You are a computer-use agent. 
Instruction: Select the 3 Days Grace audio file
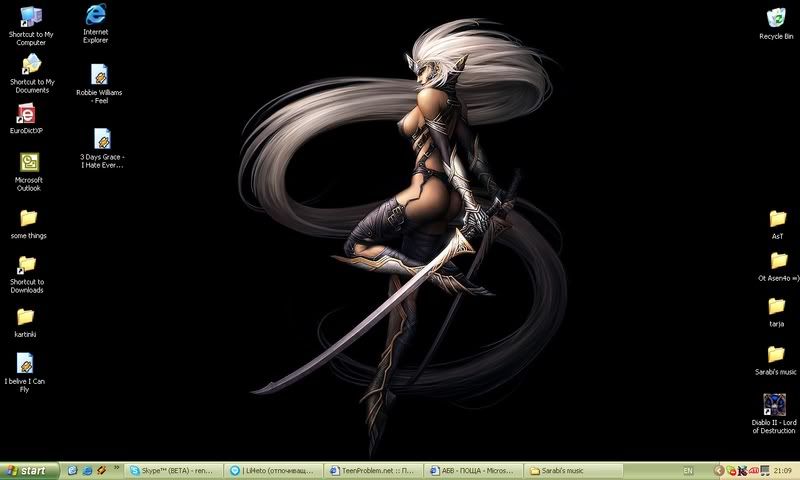(x=102, y=139)
